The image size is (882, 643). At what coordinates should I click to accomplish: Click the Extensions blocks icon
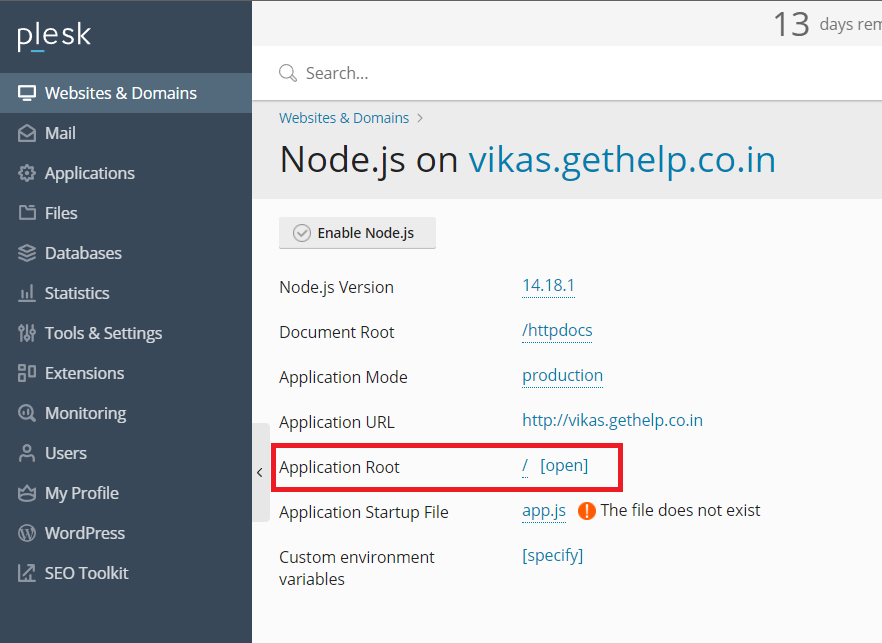pos(26,373)
